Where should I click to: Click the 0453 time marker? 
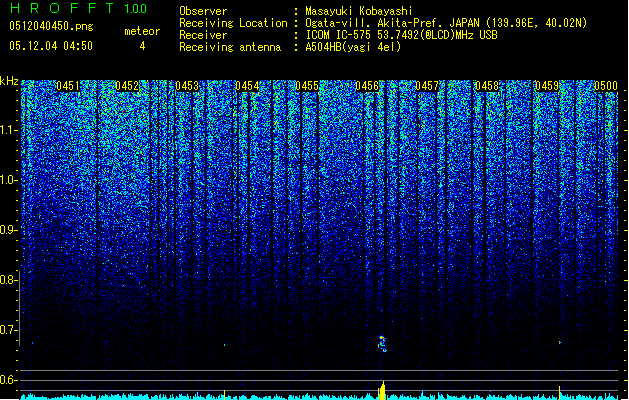[x=187, y=86]
